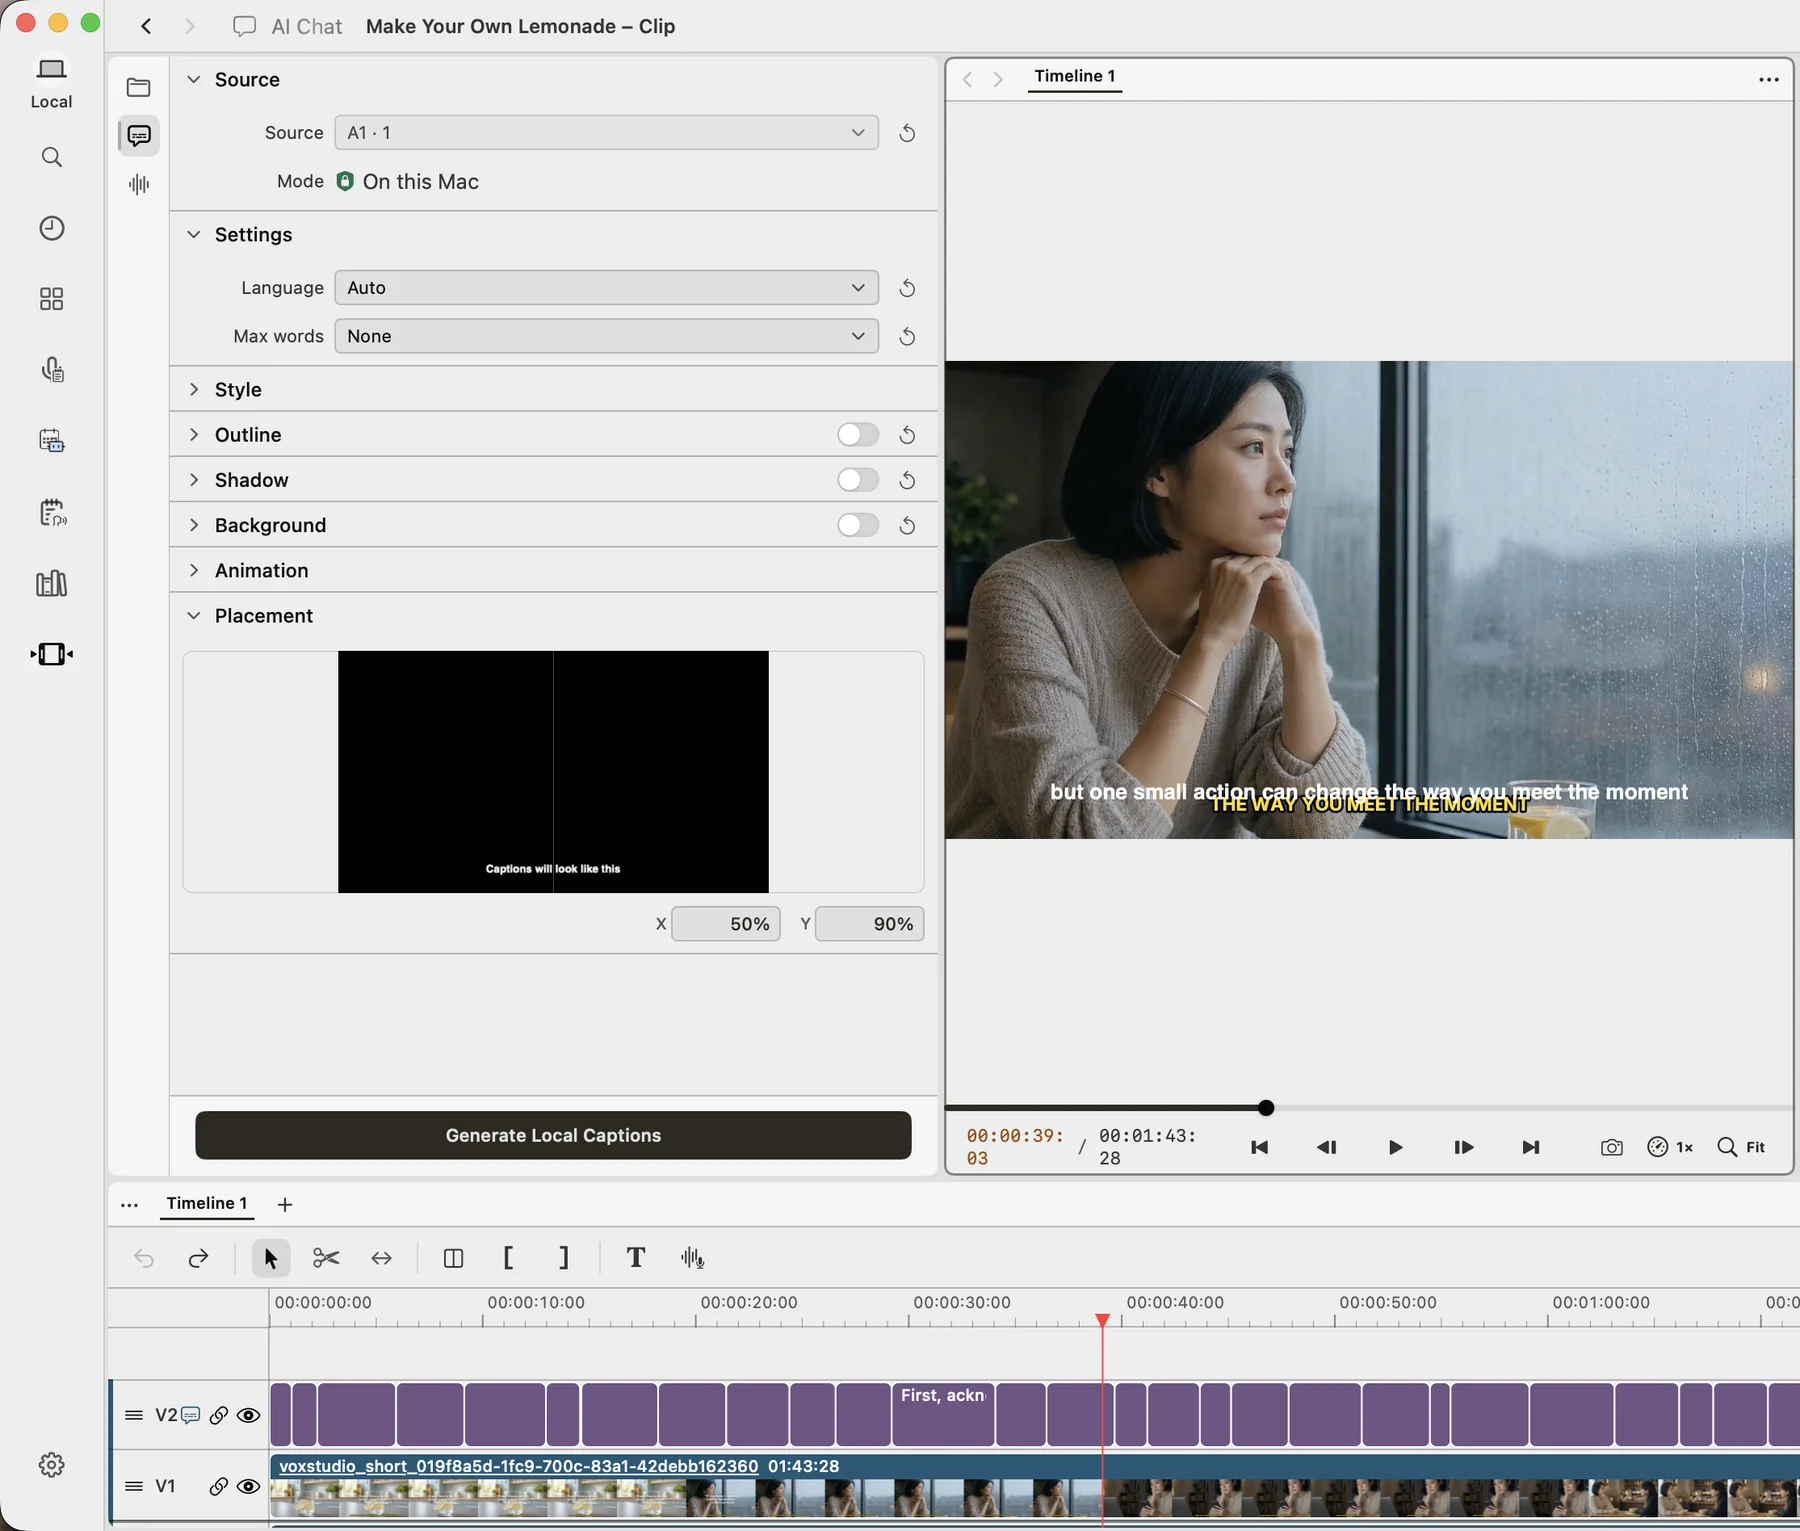Set the out-point right bracket

(564, 1258)
